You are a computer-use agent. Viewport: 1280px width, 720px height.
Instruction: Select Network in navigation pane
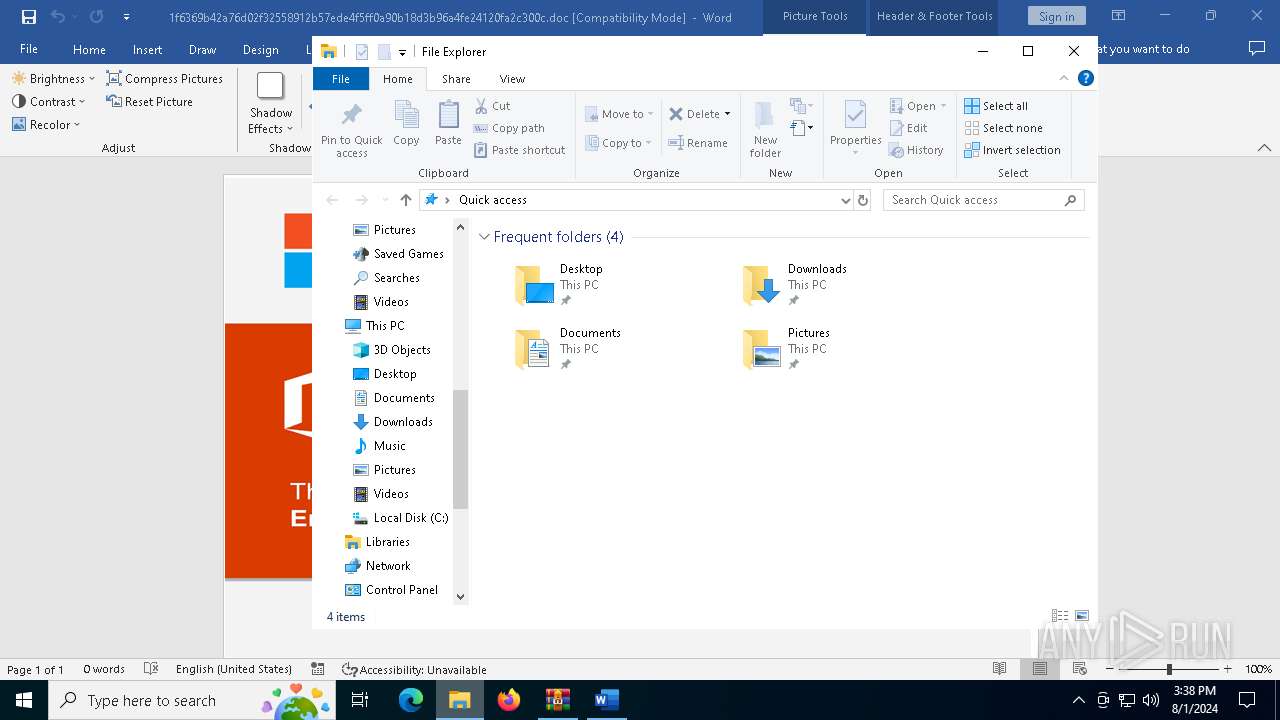[378, 566]
